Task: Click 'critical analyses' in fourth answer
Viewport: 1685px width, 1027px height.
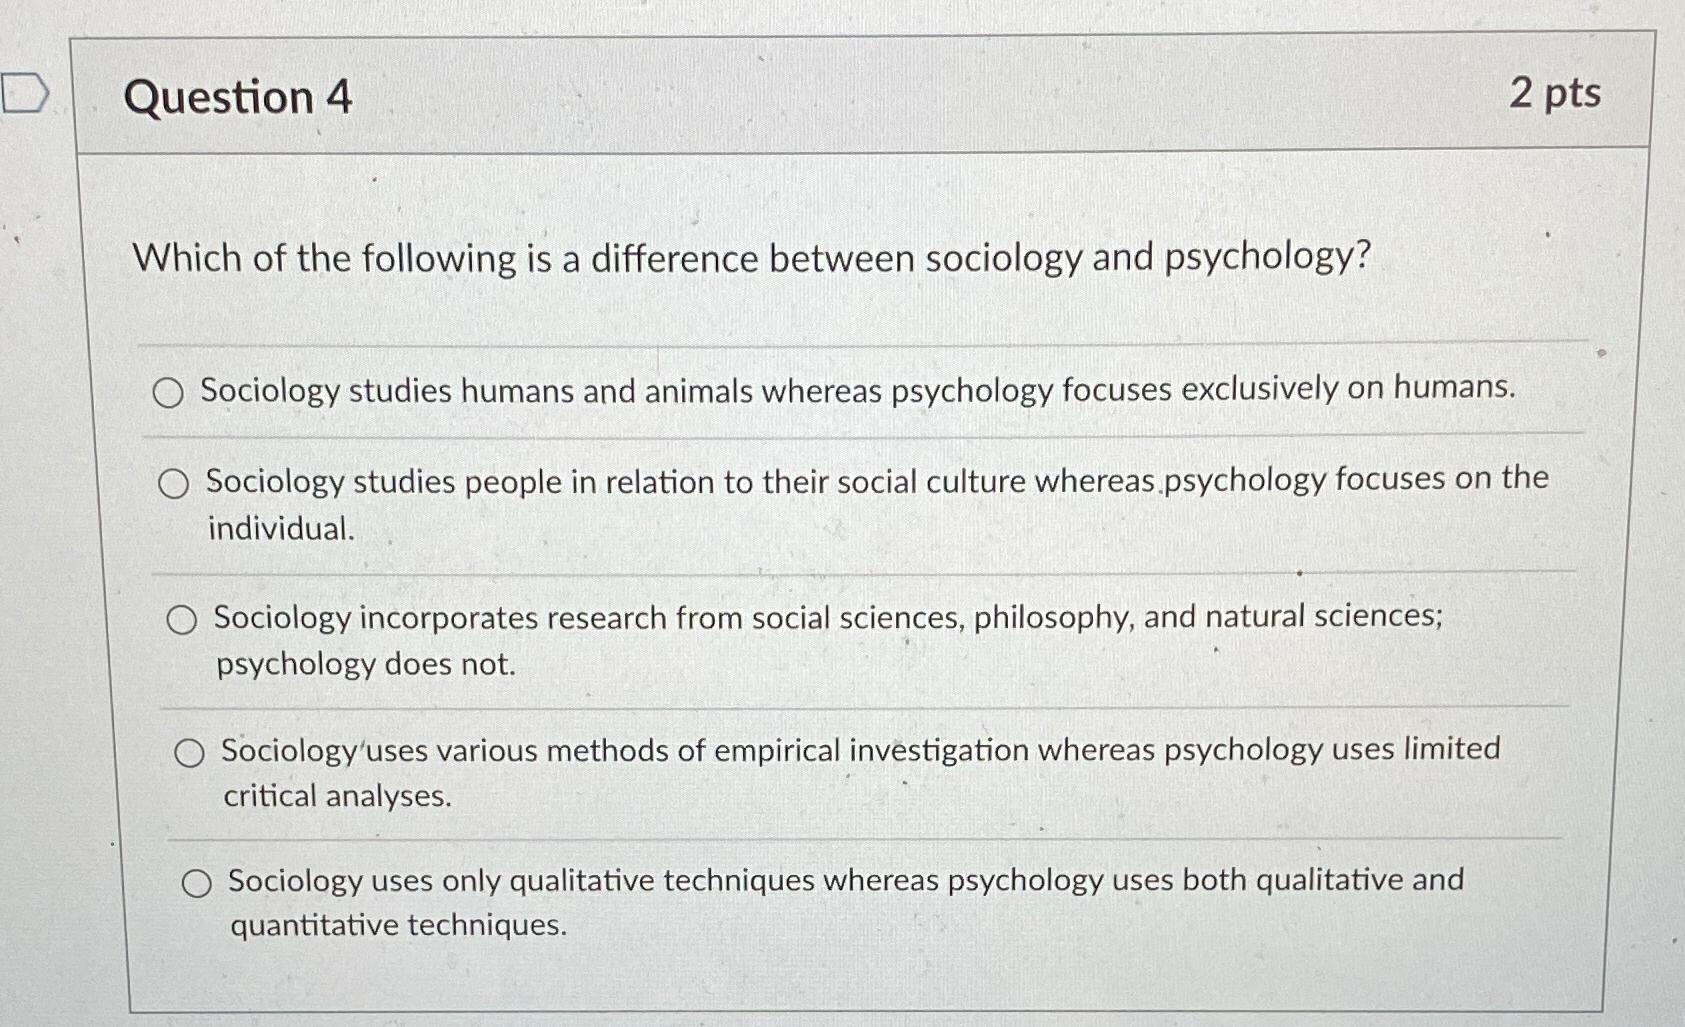Action: pyautogui.click(x=340, y=795)
